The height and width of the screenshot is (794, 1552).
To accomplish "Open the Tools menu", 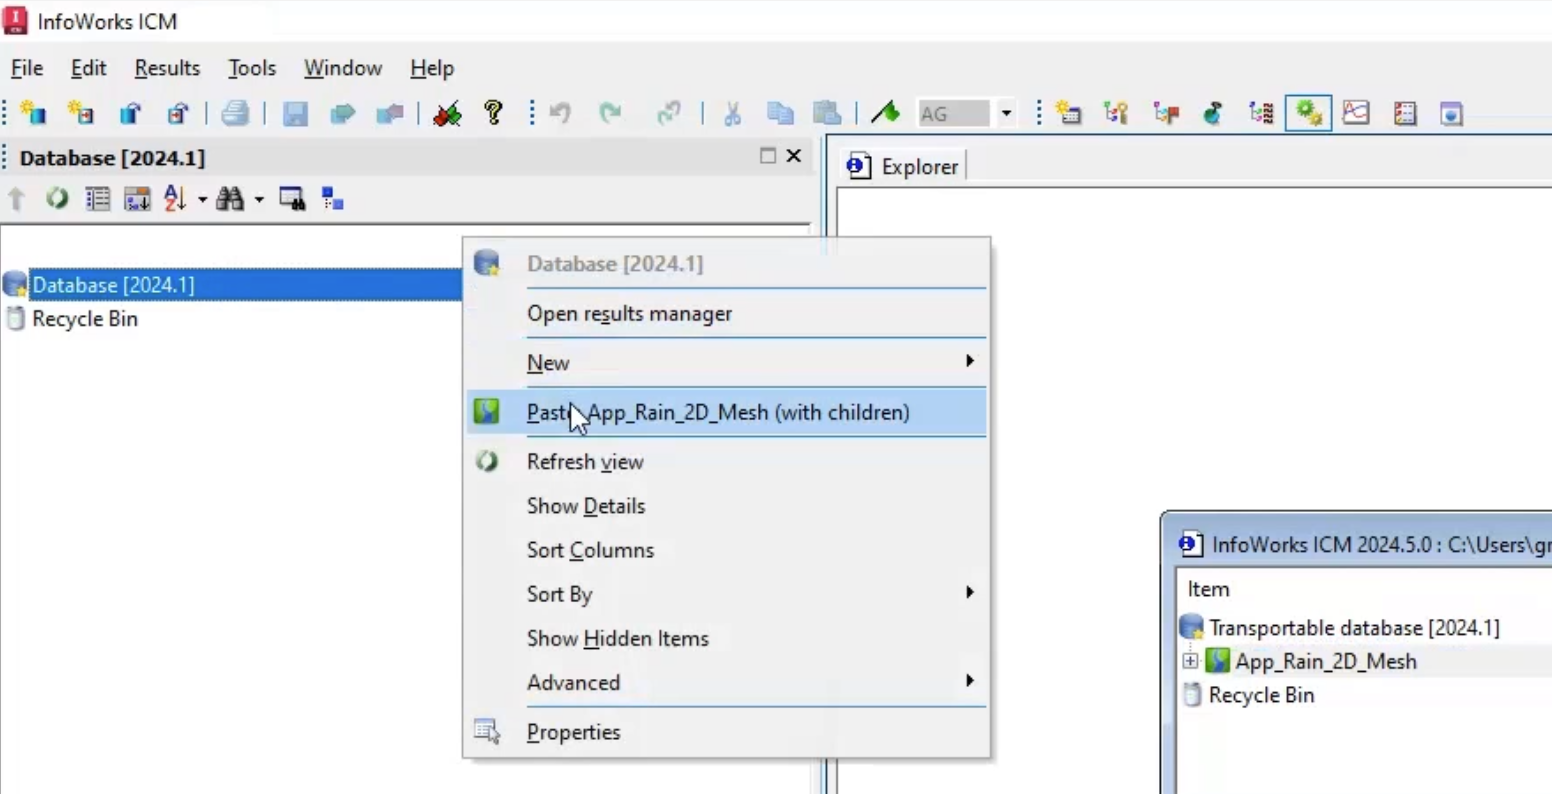I will tap(252, 68).
